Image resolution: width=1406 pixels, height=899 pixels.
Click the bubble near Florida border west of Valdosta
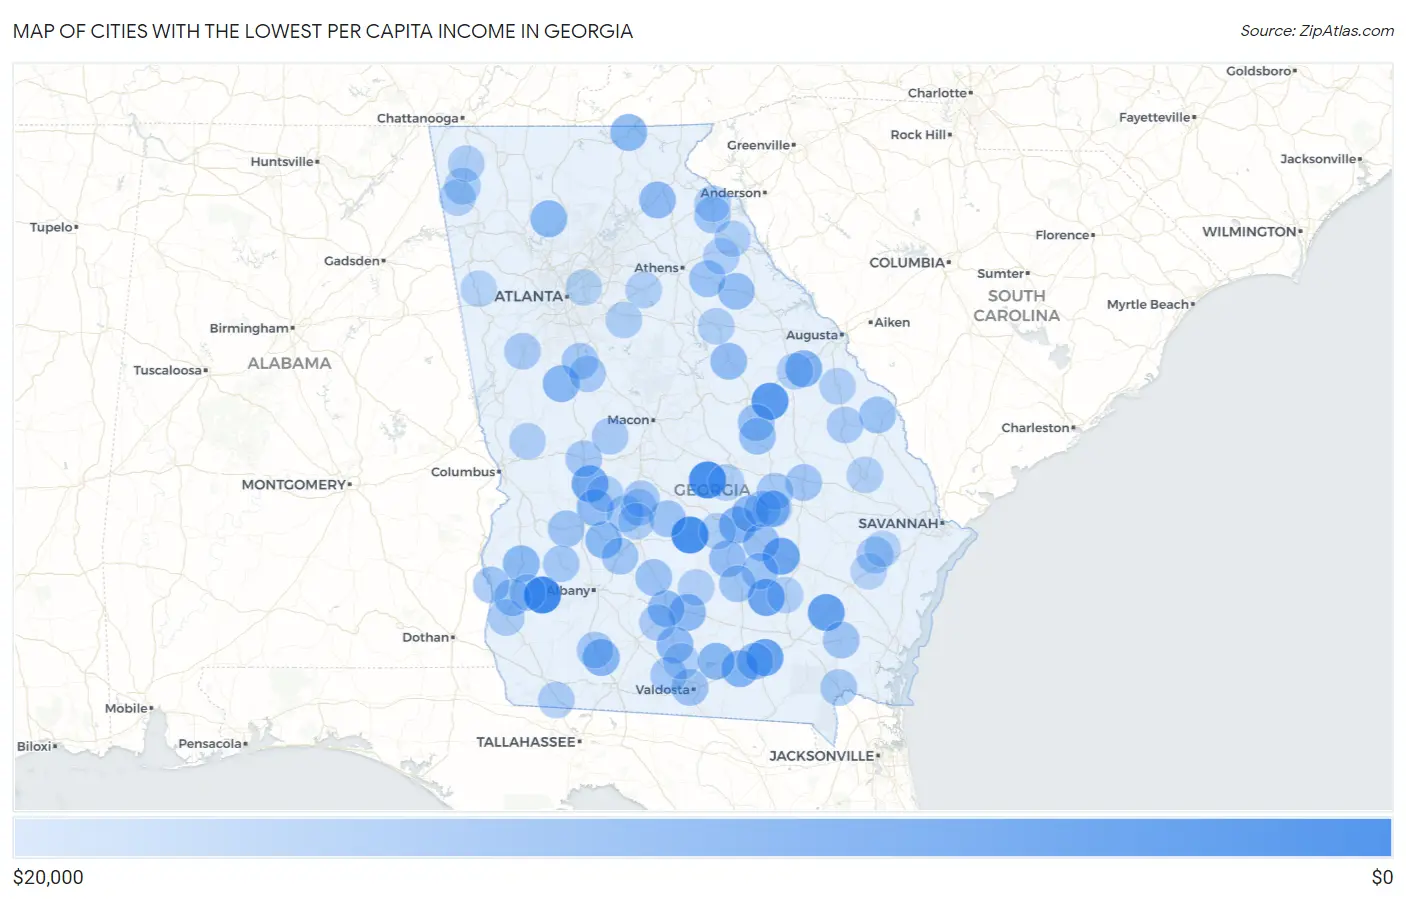[556, 700]
